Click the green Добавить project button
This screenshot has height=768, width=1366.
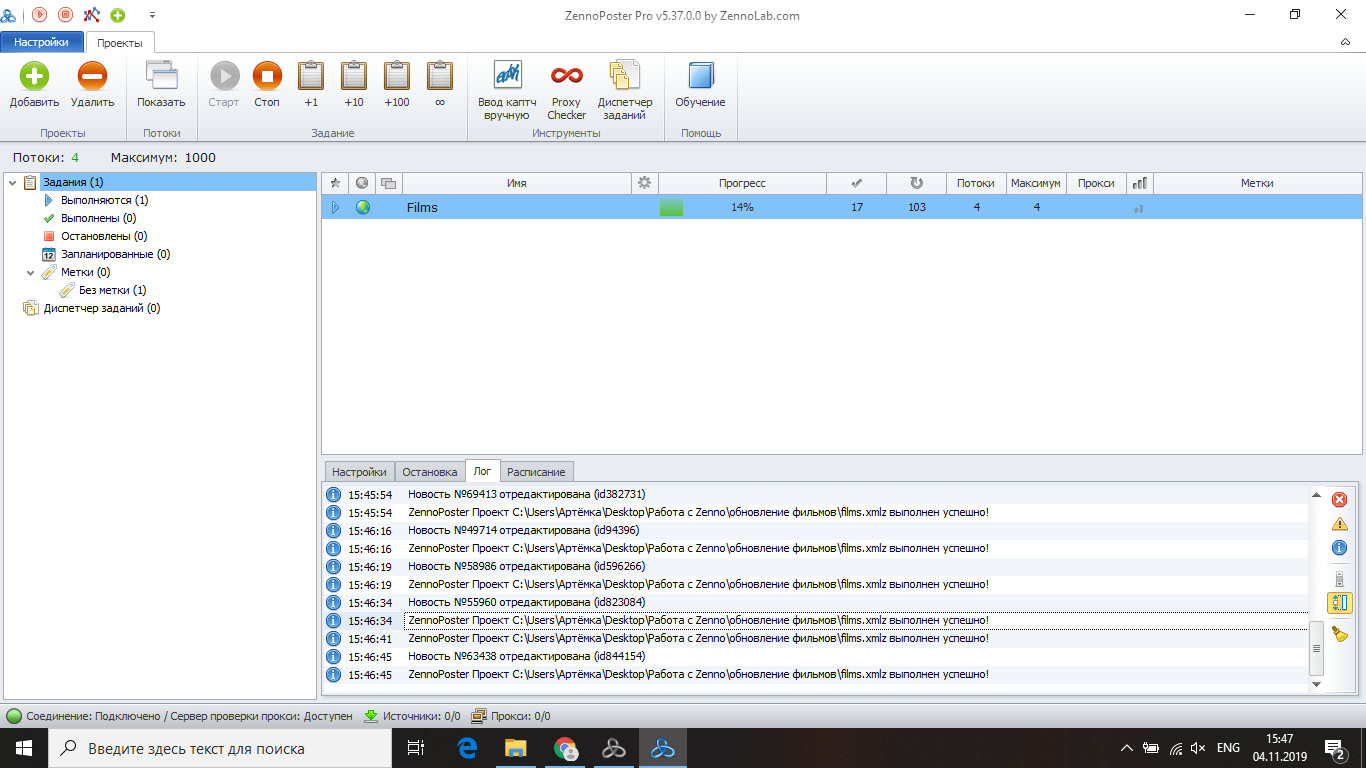click(35, 84)
